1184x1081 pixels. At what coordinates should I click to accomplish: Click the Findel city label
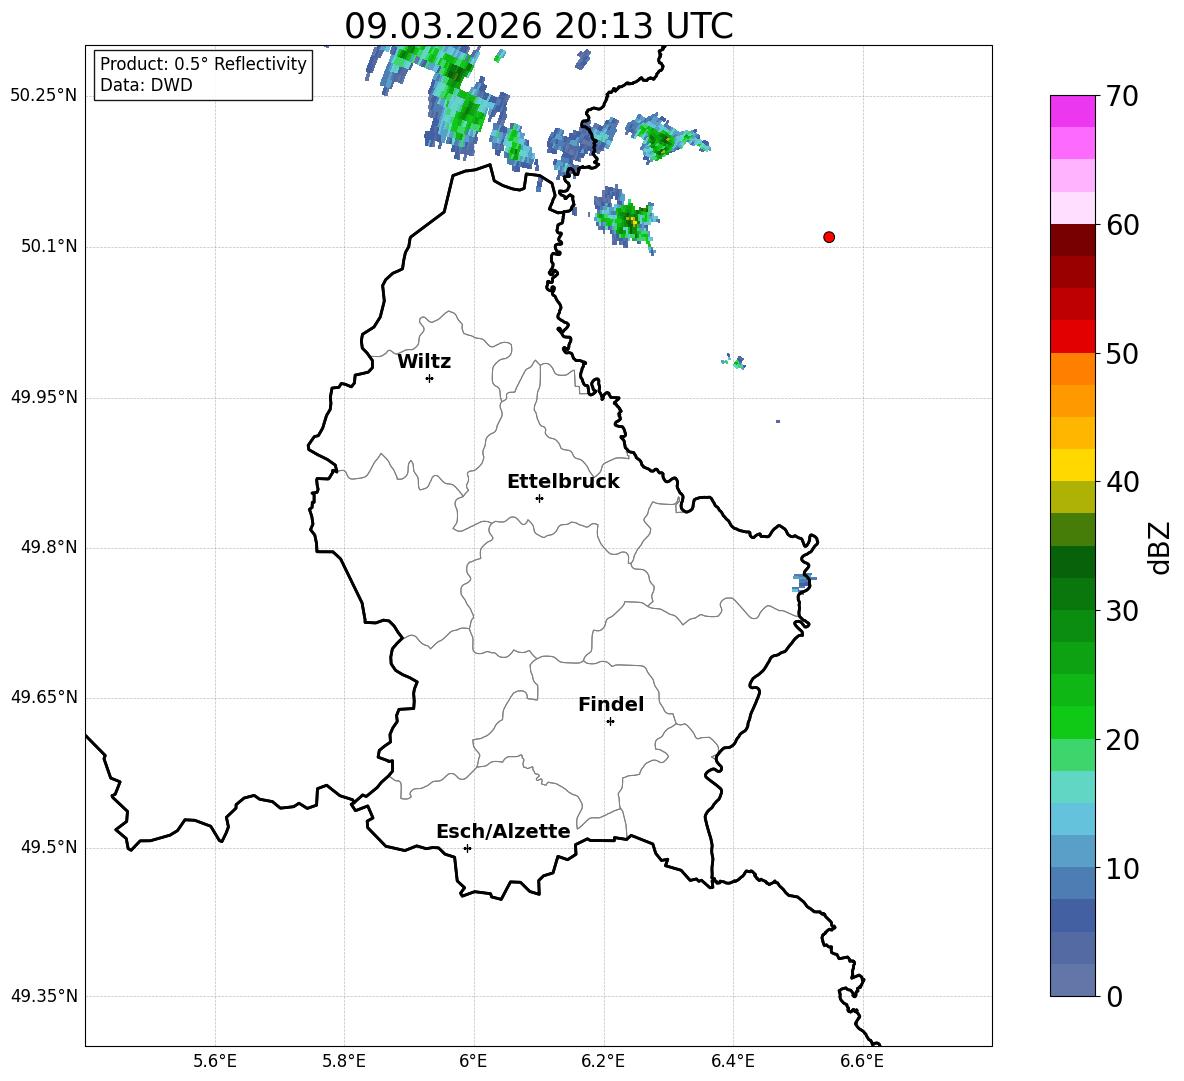(611, 704)
